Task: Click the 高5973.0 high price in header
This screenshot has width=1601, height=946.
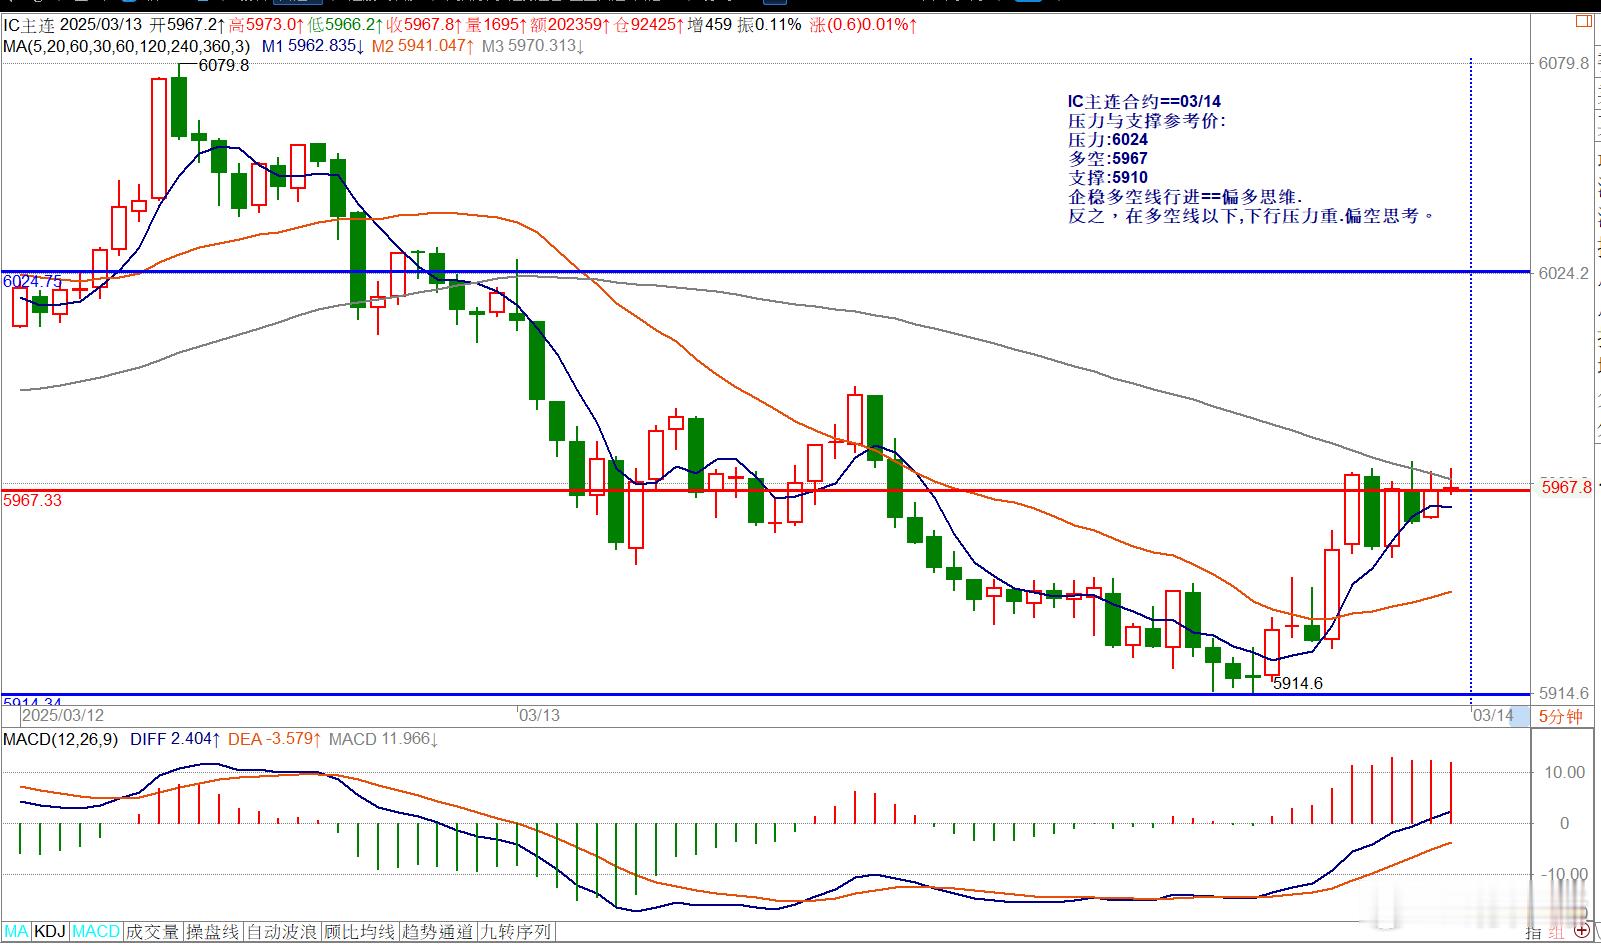Action: click(266, 25)
